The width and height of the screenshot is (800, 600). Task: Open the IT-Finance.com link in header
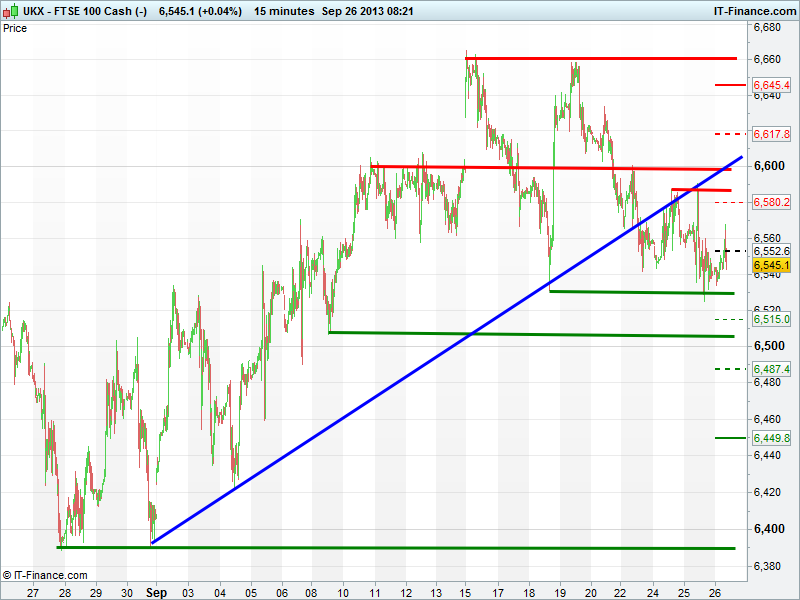tap(754, 10)
